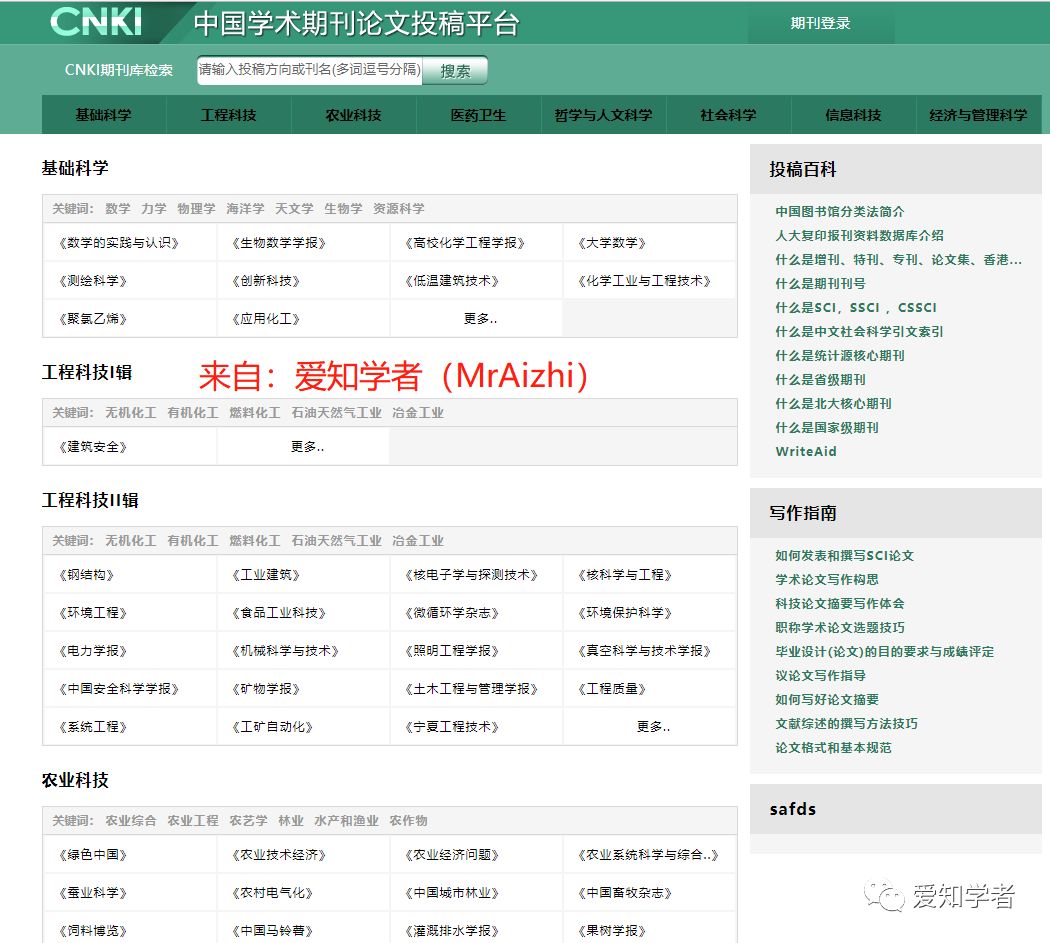Screen dimensions: 1050x943
Task: Open 职称学术论文选题技巧 guide
Action: click(840, 628)
